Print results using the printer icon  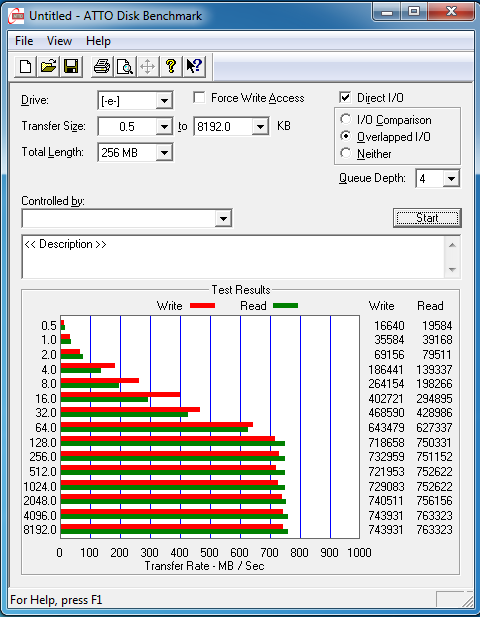pyautogui.click(x=102, y=66)
